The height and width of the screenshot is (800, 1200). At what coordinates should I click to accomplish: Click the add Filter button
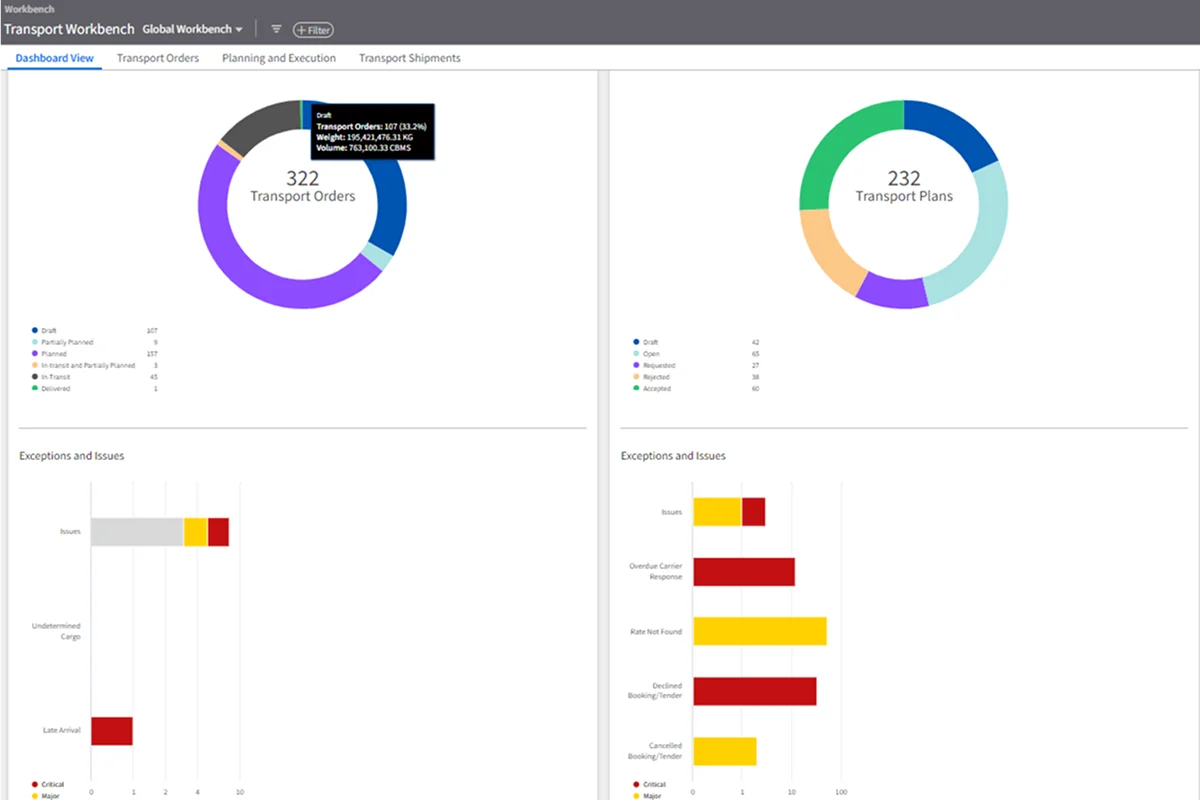[x=313, y=30]
